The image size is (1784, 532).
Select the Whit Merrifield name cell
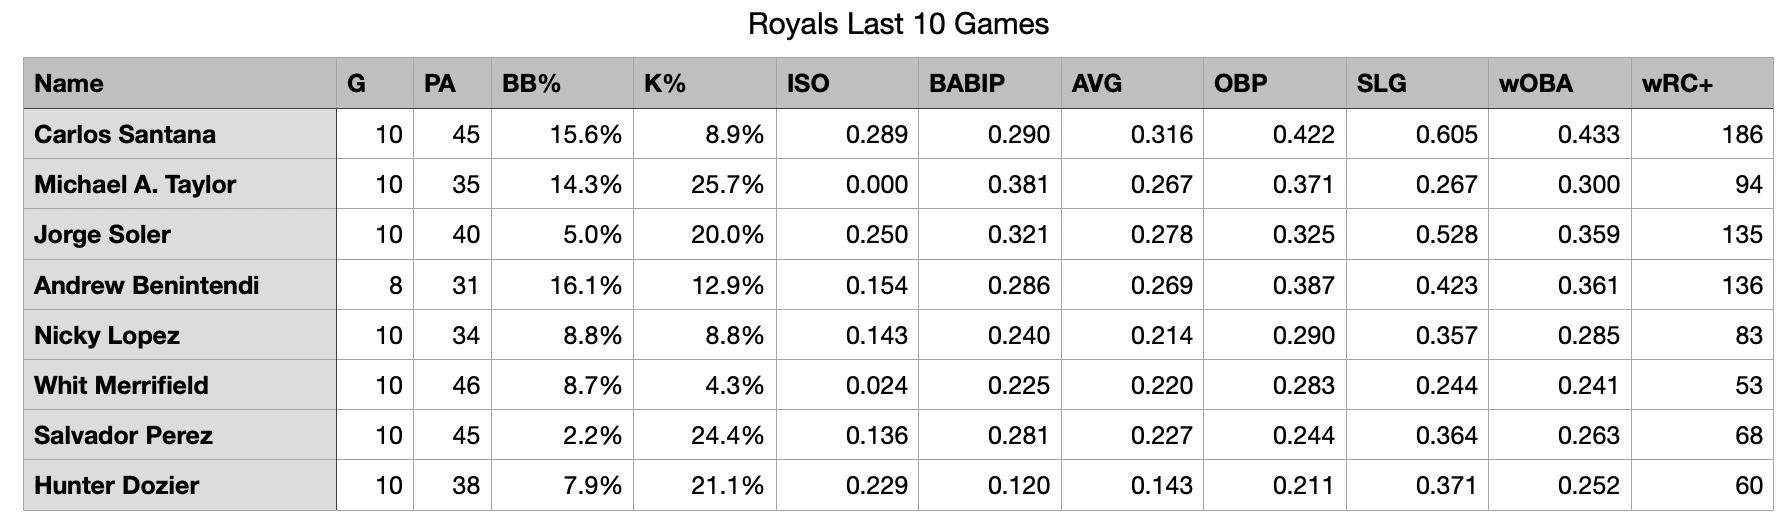click(121, 385)
